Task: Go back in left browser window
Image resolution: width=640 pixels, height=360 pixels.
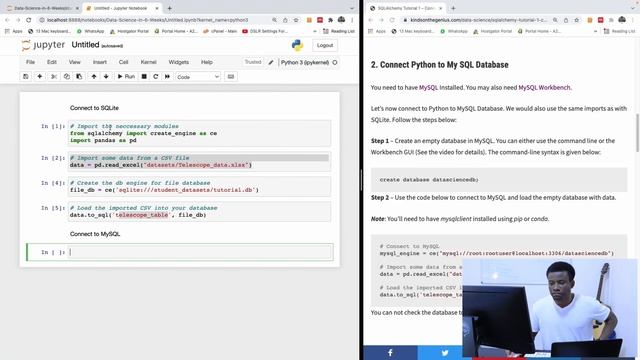Action: pos(7,20)
